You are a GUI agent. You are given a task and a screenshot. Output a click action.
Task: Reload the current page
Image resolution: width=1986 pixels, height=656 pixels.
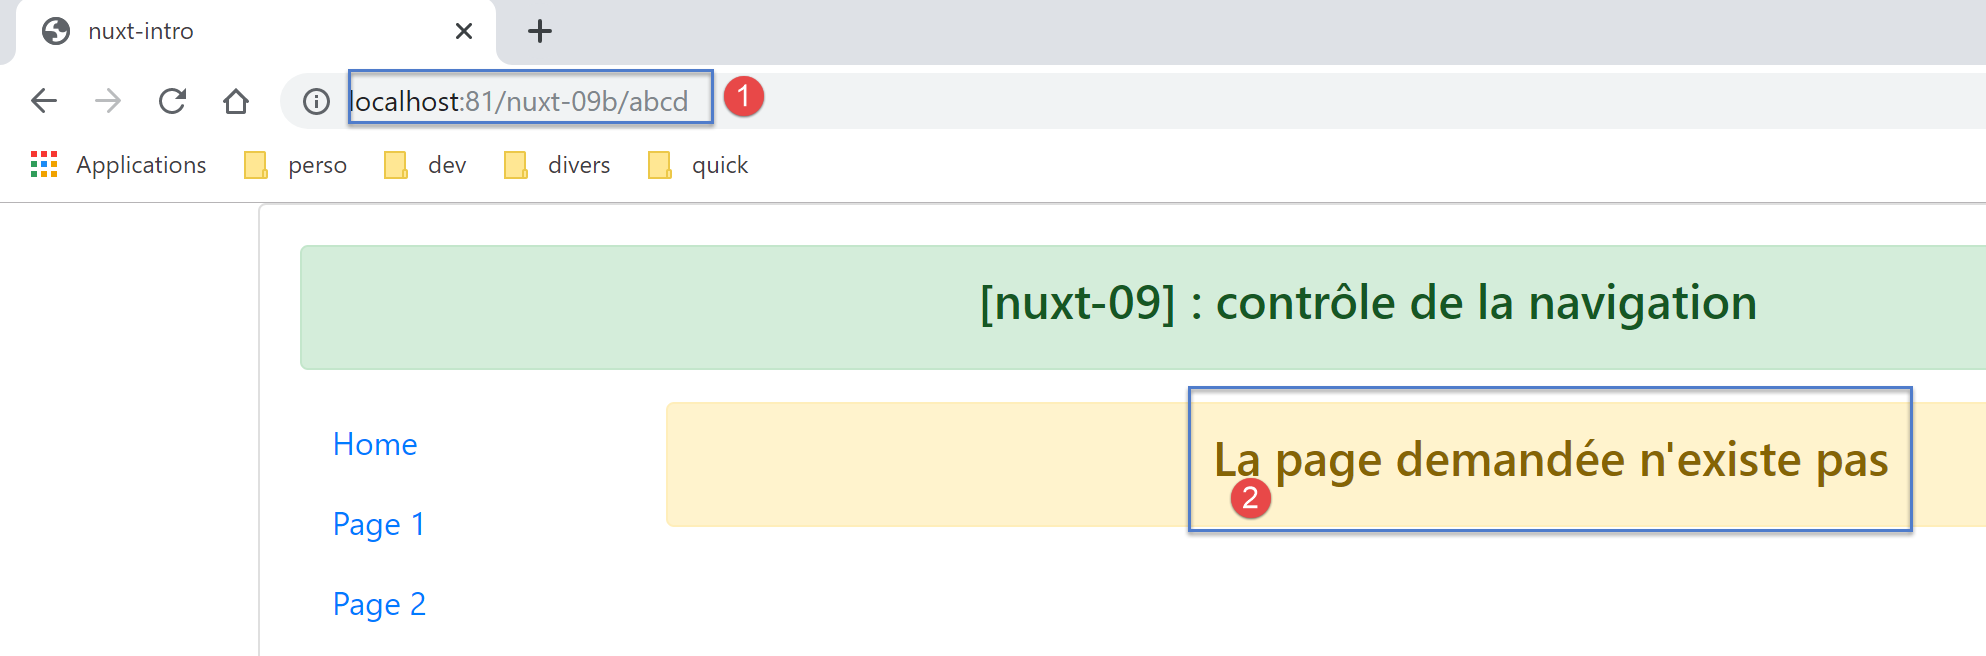(172, 101)
